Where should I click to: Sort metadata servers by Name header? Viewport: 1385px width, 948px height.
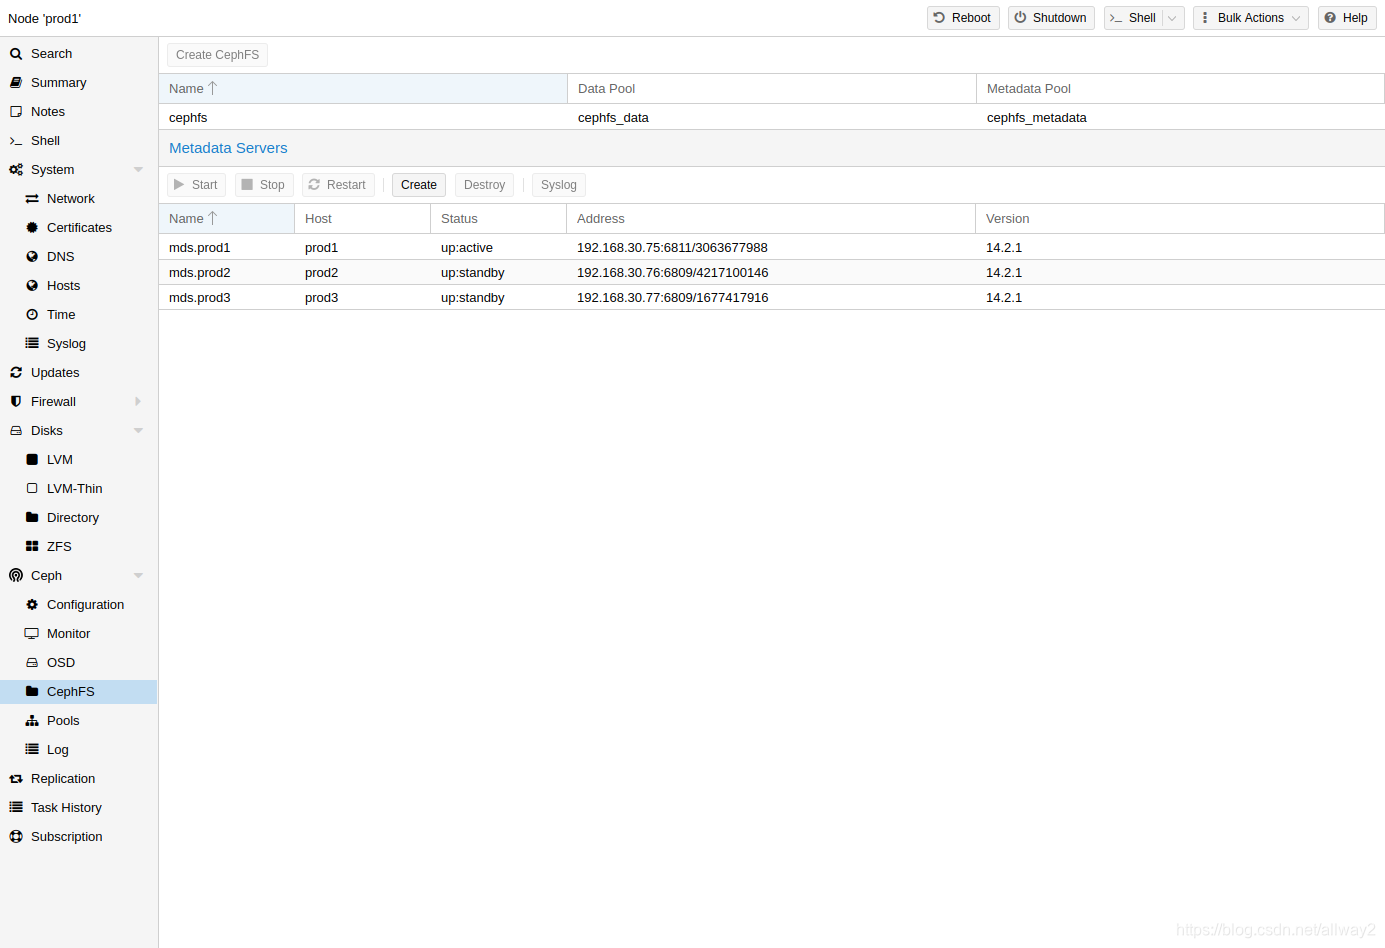pos(226,219)
